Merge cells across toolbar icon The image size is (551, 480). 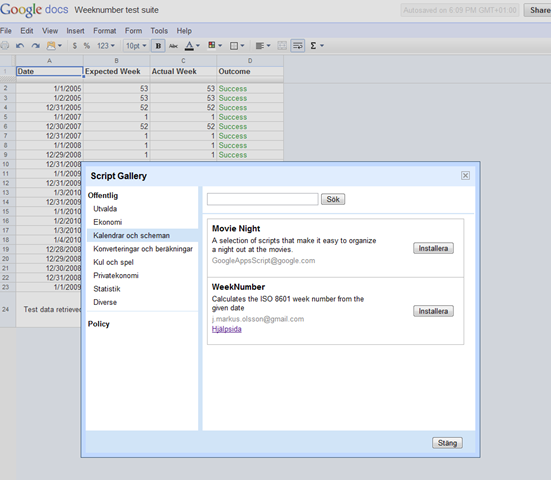coord(282,46)
